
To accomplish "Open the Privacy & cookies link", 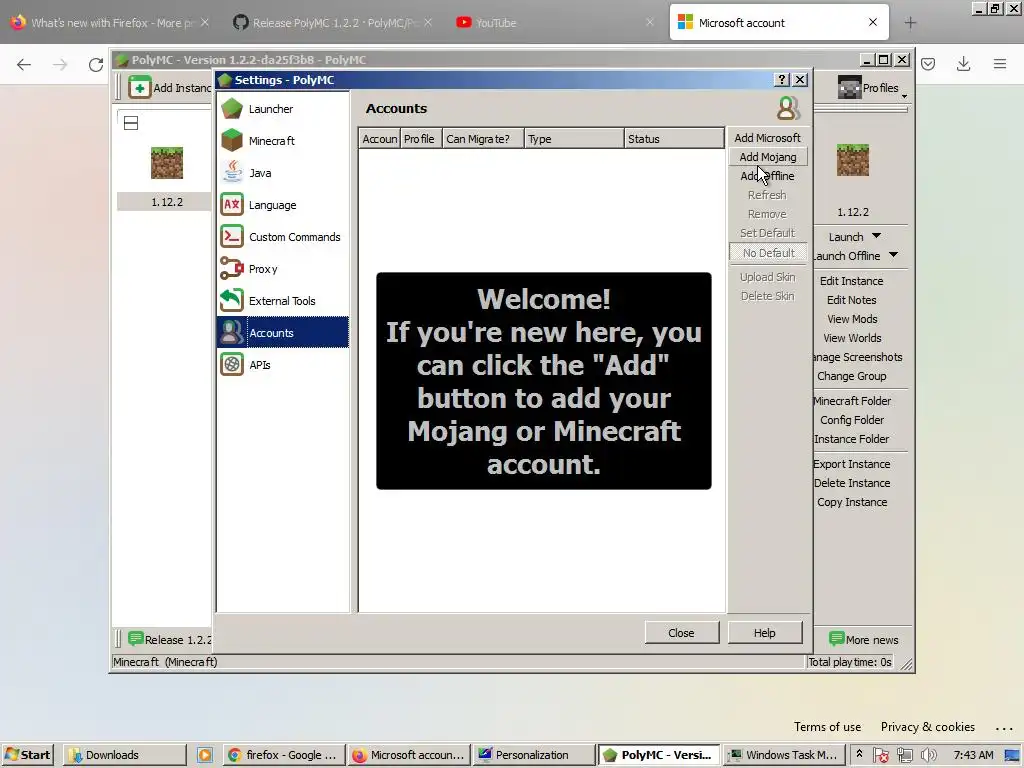I will pos(927,727).
